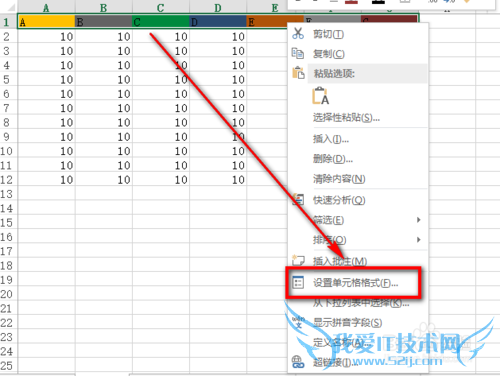The image size is (500, 376).
Task: Select row 7 header
Action: point(8,108)
